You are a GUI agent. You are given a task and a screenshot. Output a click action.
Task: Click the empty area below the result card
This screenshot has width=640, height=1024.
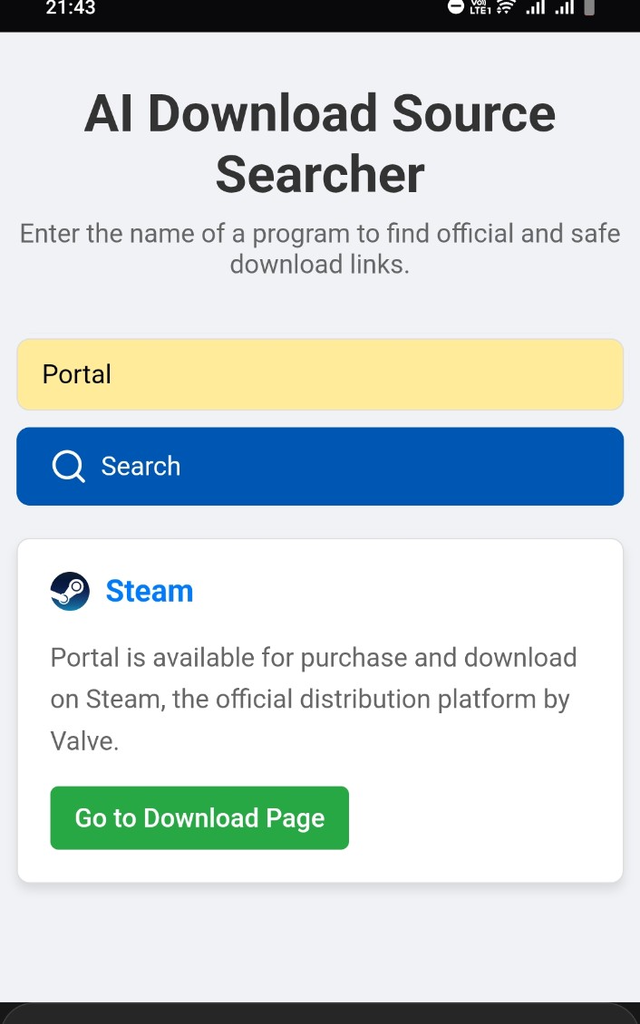[320, 940]
